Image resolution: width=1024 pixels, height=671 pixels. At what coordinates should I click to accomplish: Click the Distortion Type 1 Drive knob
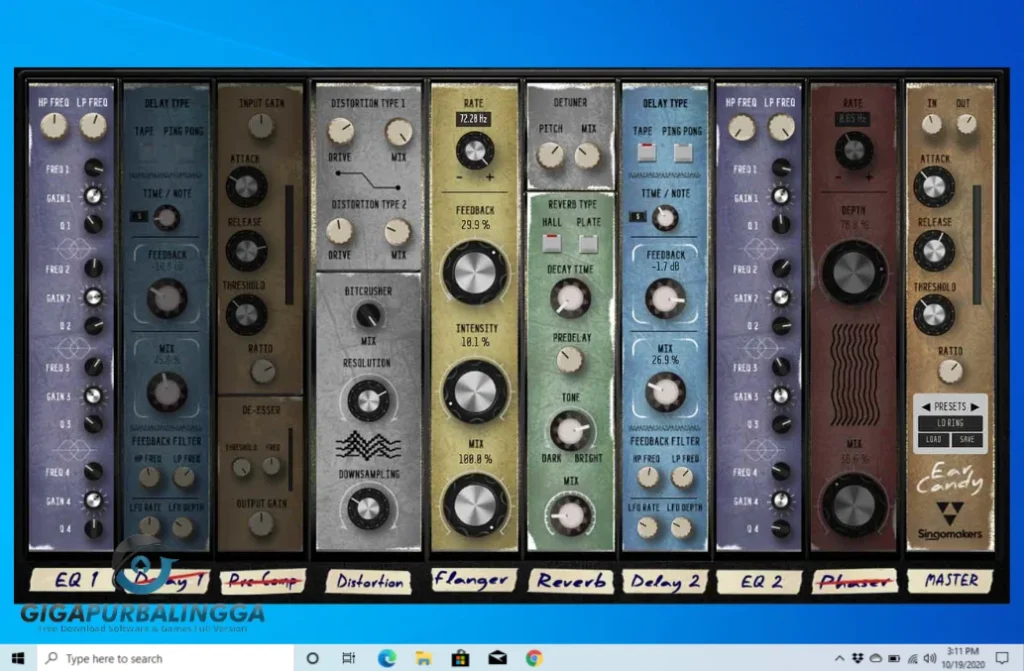341,131
